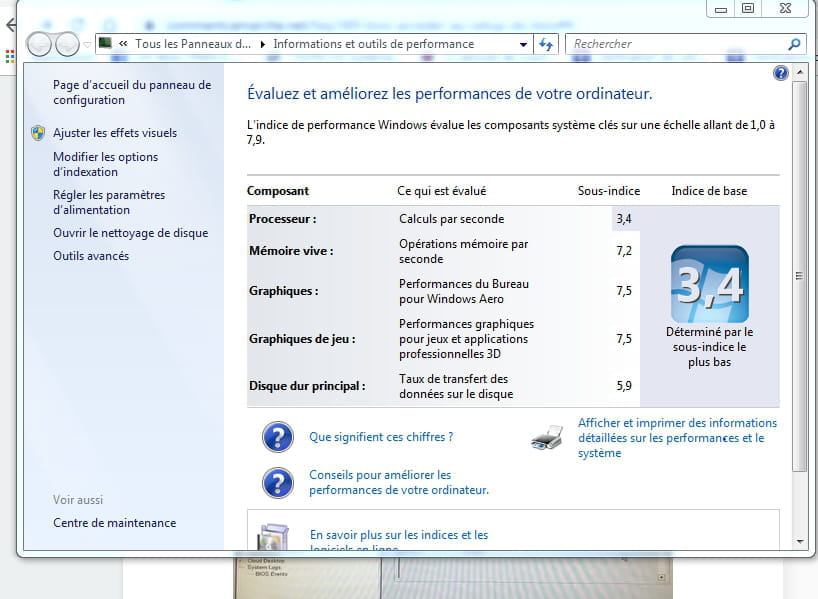Click the forward navigation arrow button
818x599 pixels.
click(67, 44)
